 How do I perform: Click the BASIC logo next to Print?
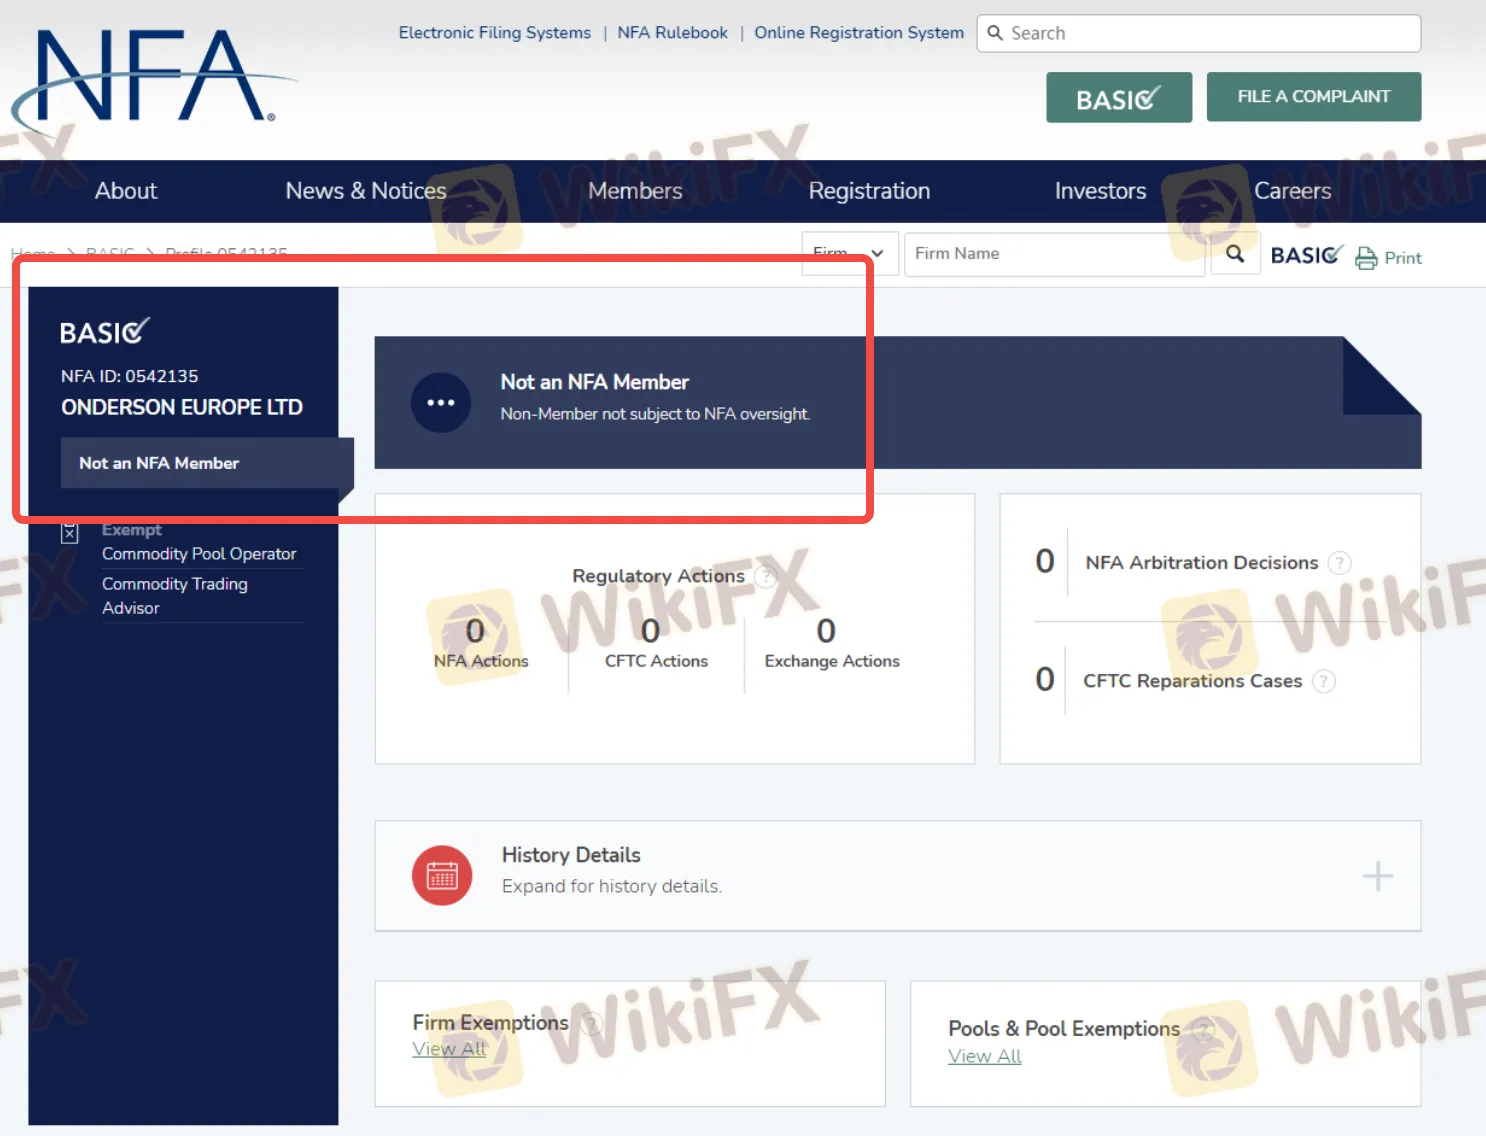coord(1307,255)
